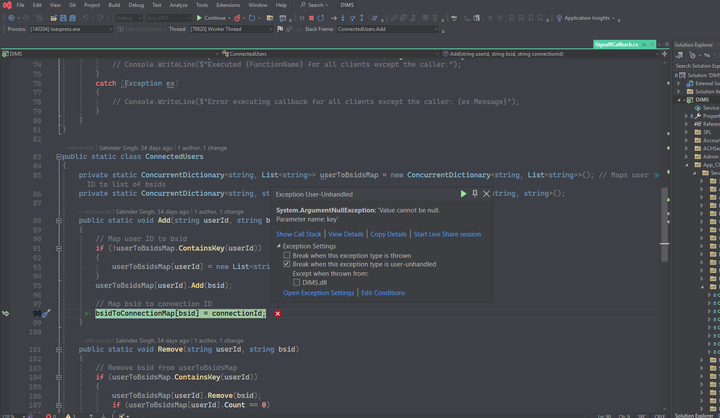This screenshot has width=720, height=418.
Task: Click the single Save disk icon
Action: tap(63, 18)
